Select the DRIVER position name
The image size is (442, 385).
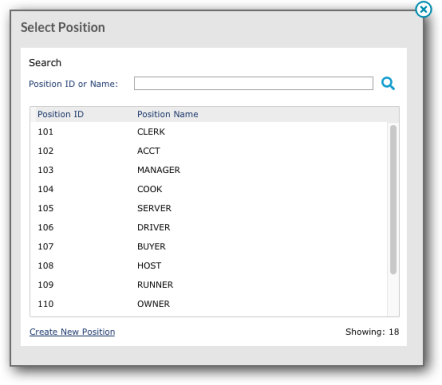click(x=154, y=227)
